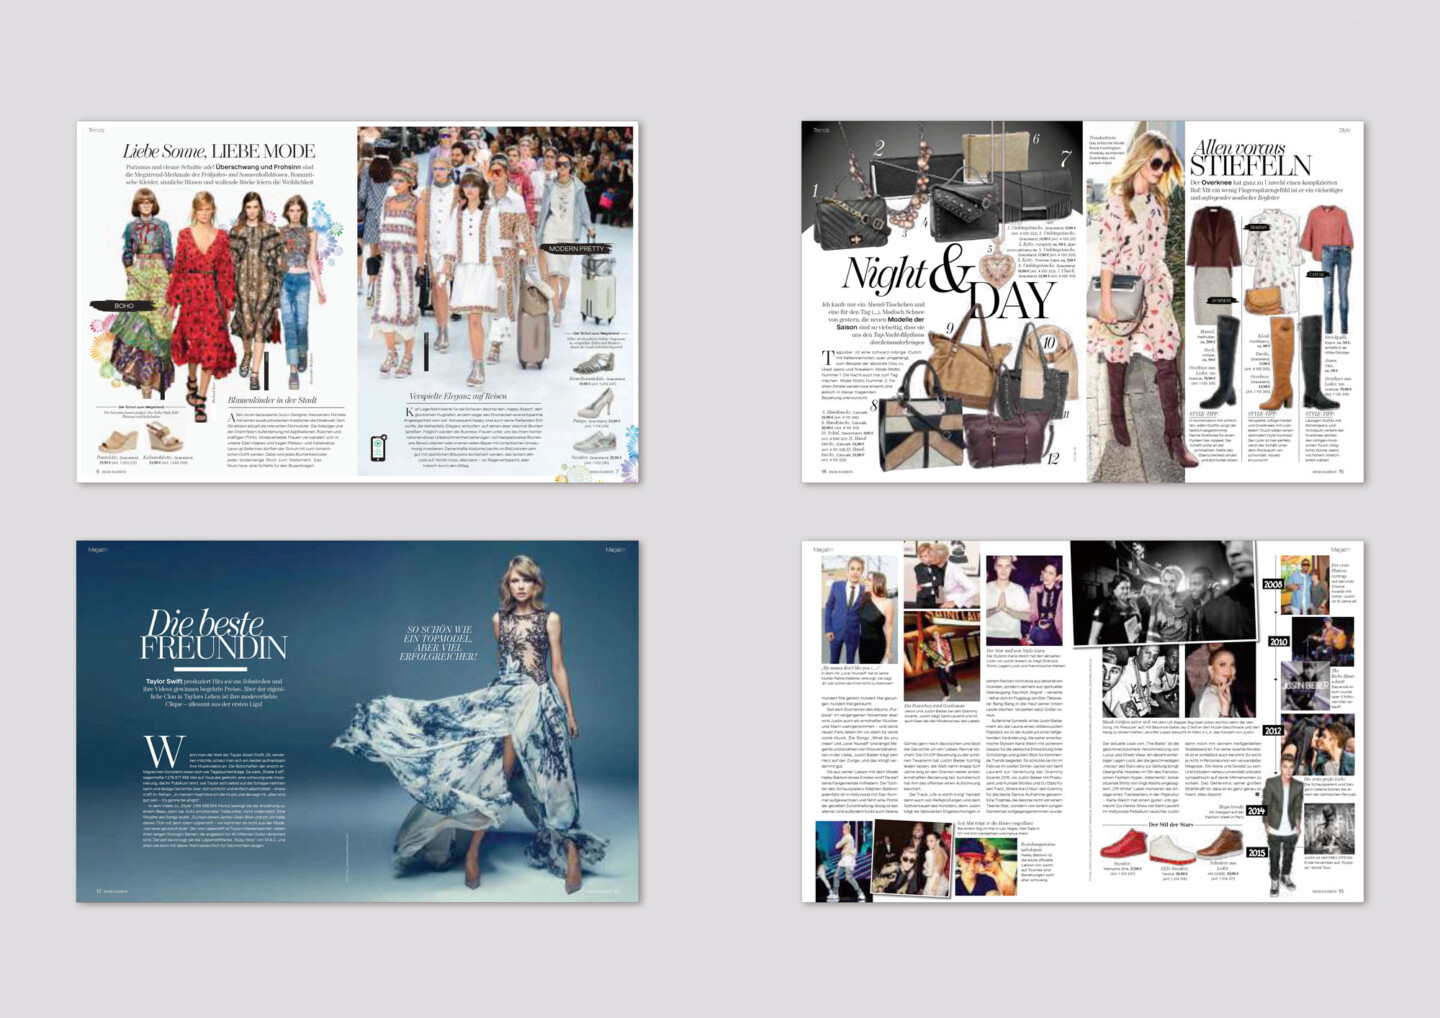Click the 'SO SCHÖN WIE EIN TOPMODEL' pull quote

coord(438,643)
